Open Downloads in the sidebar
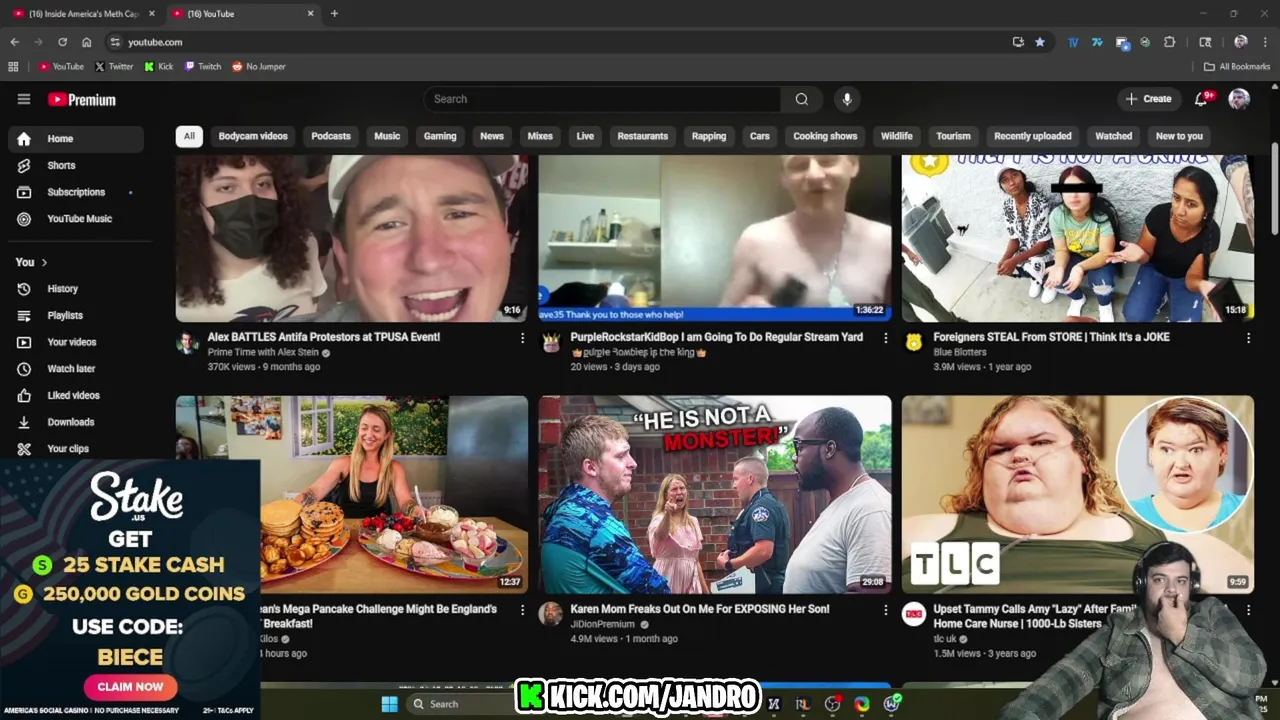The width and height of the screenshot is (1280, 720). [76, 422]
